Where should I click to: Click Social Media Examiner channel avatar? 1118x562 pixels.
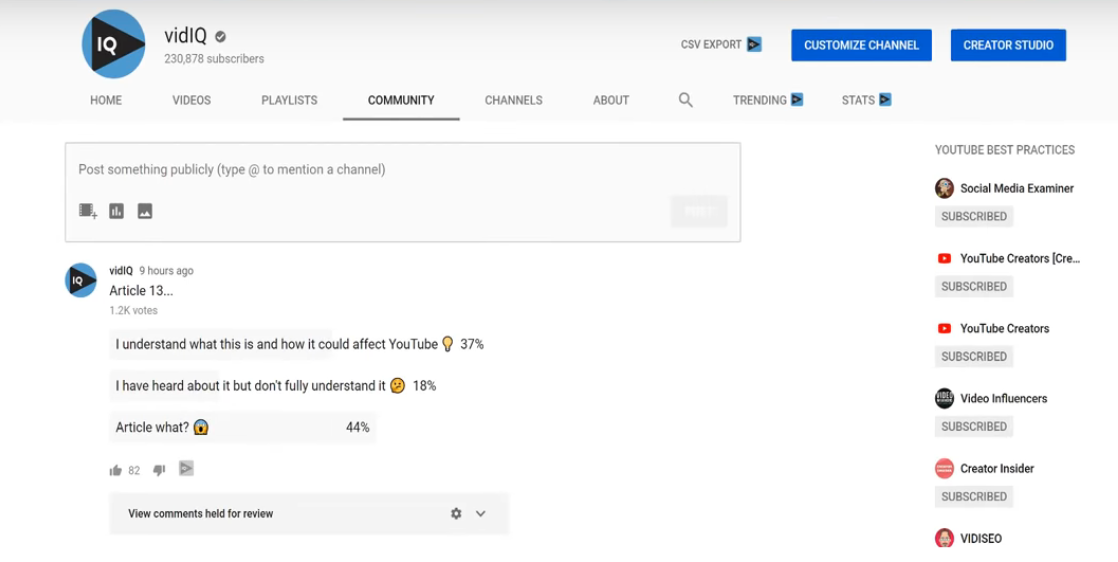pos(944,188)
